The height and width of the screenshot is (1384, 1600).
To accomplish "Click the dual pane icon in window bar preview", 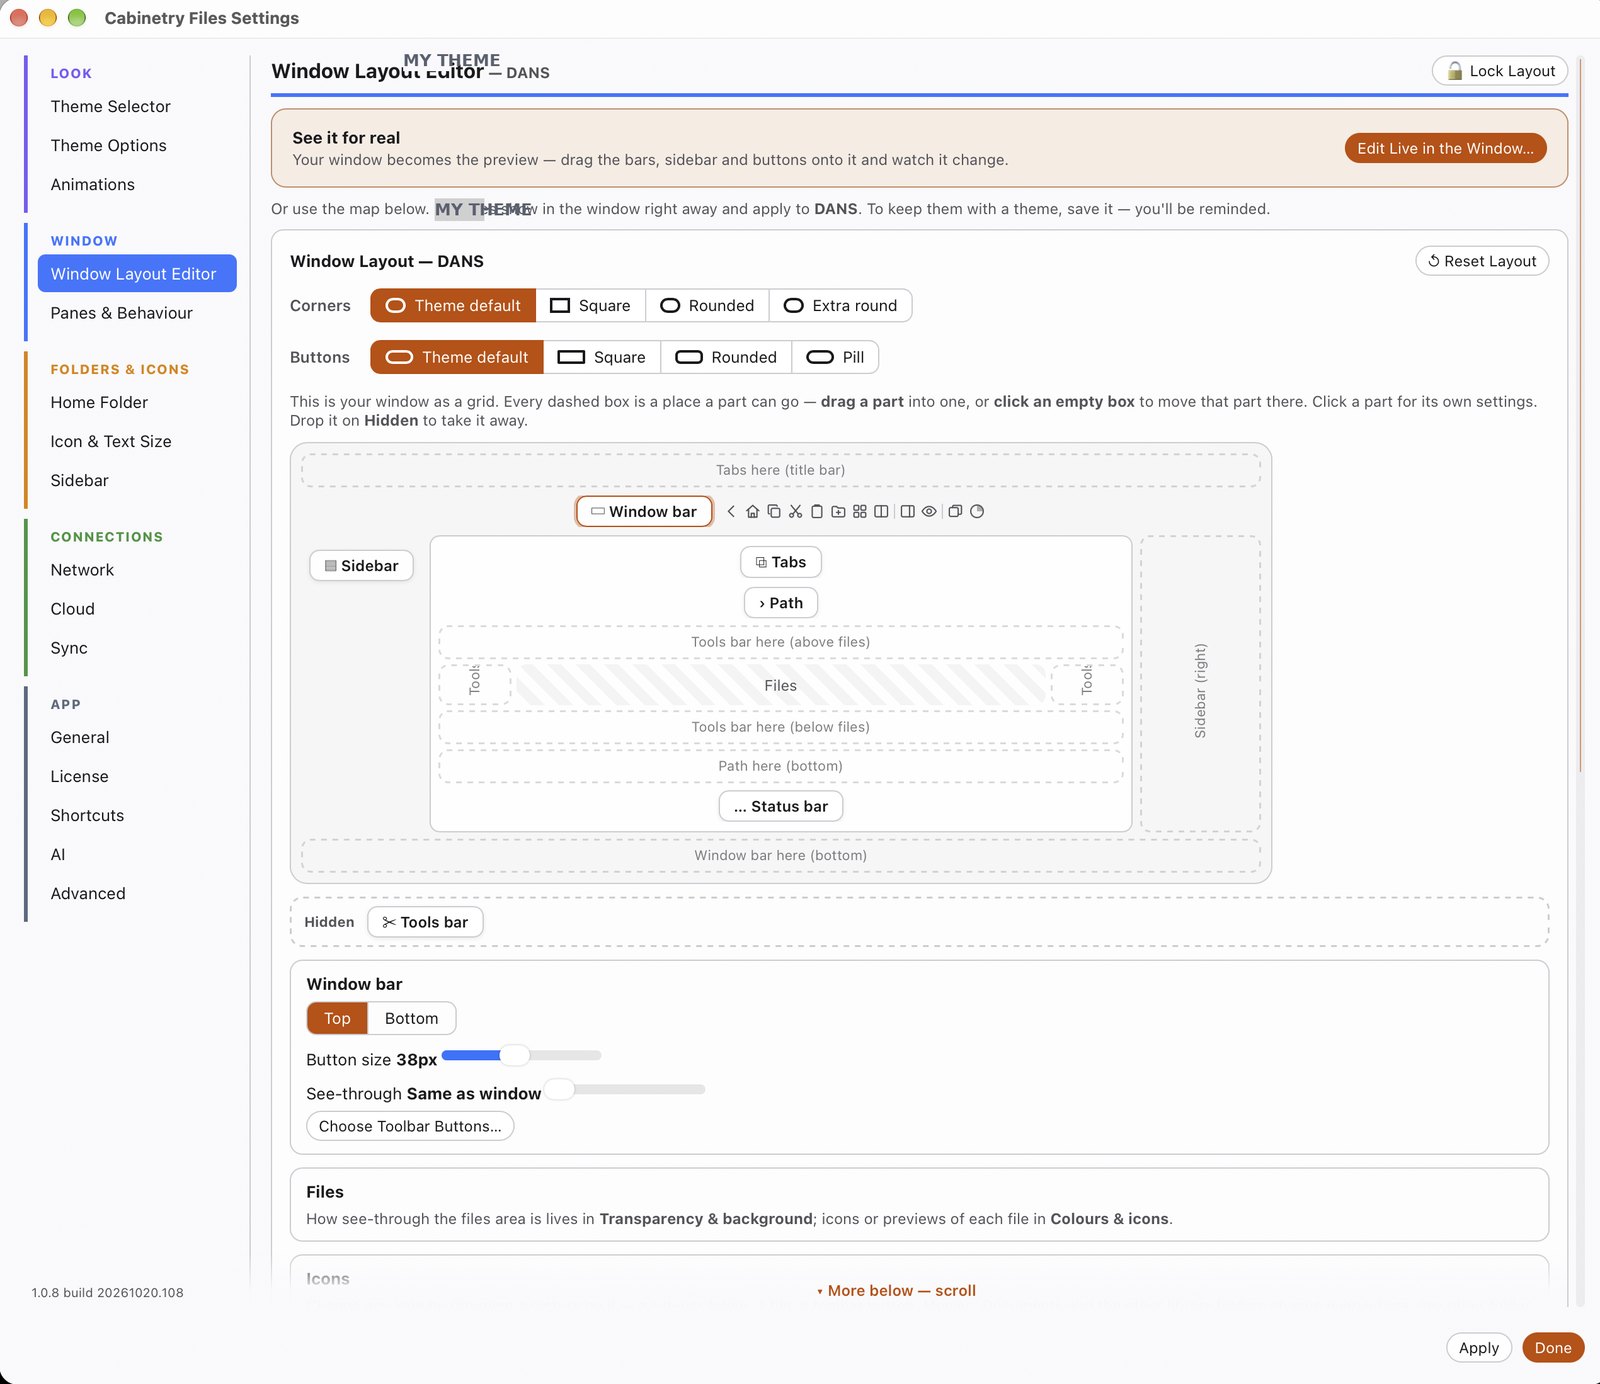I will (x=881, y=511).
